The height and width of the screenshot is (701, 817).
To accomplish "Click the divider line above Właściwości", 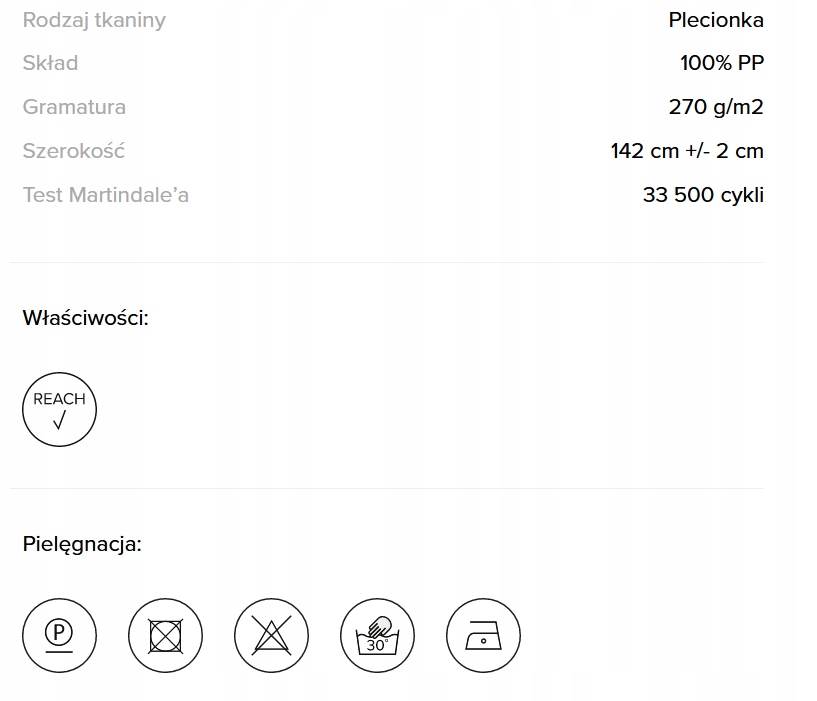I will [386, 262].
